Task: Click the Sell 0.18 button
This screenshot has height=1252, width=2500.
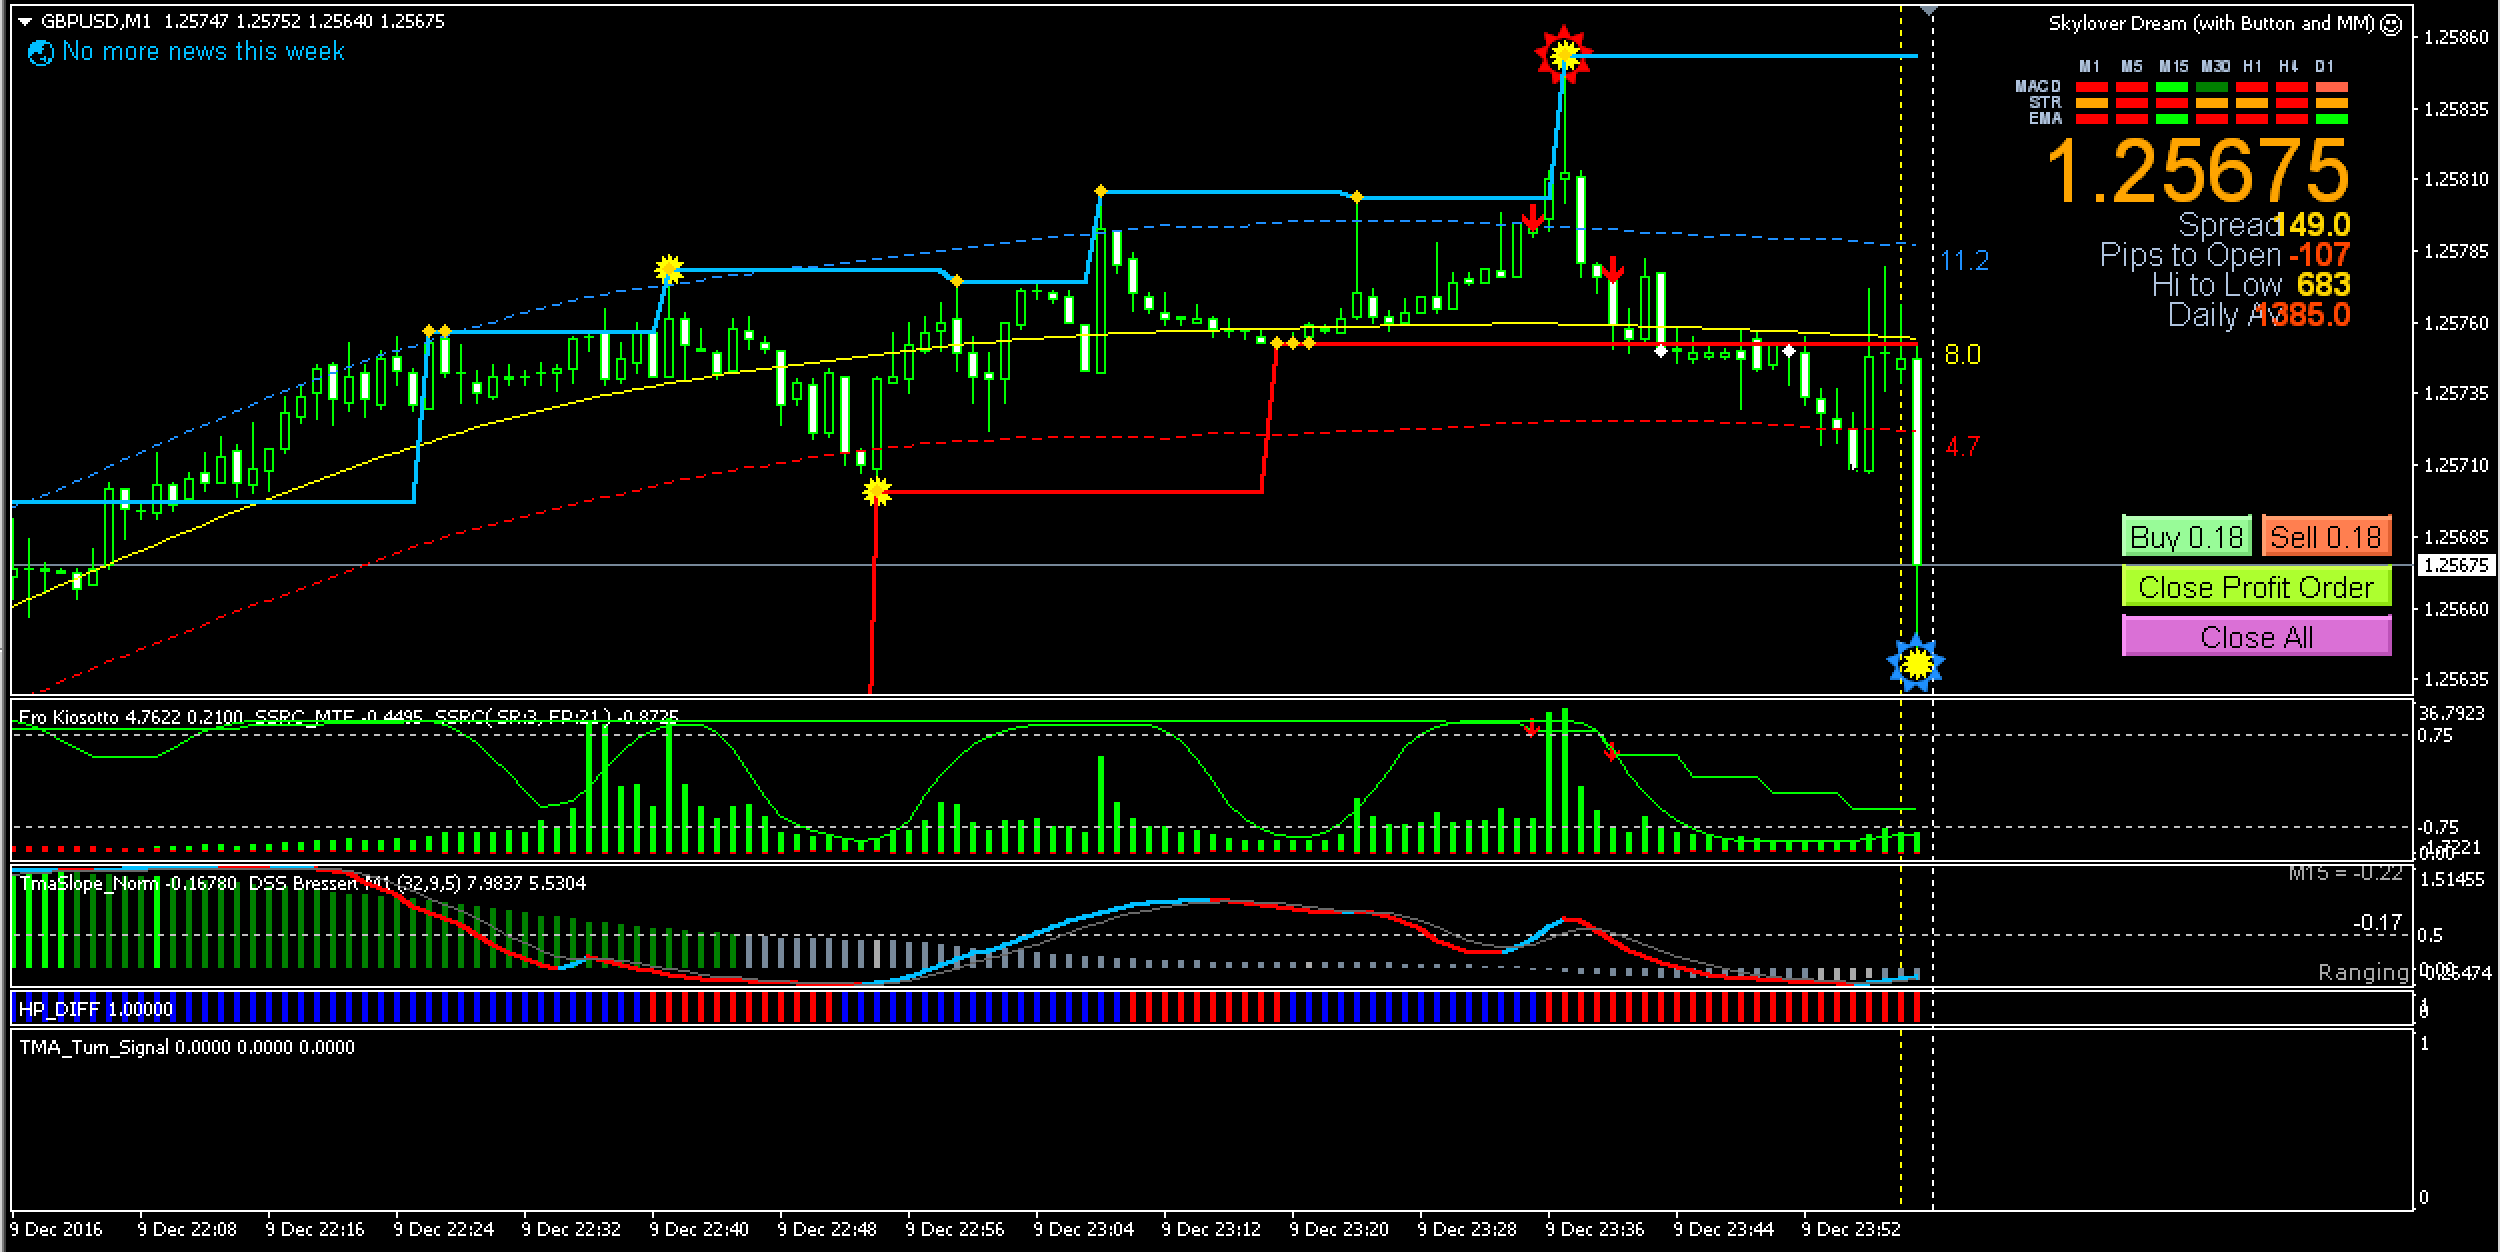Action: pos(2326,537)
